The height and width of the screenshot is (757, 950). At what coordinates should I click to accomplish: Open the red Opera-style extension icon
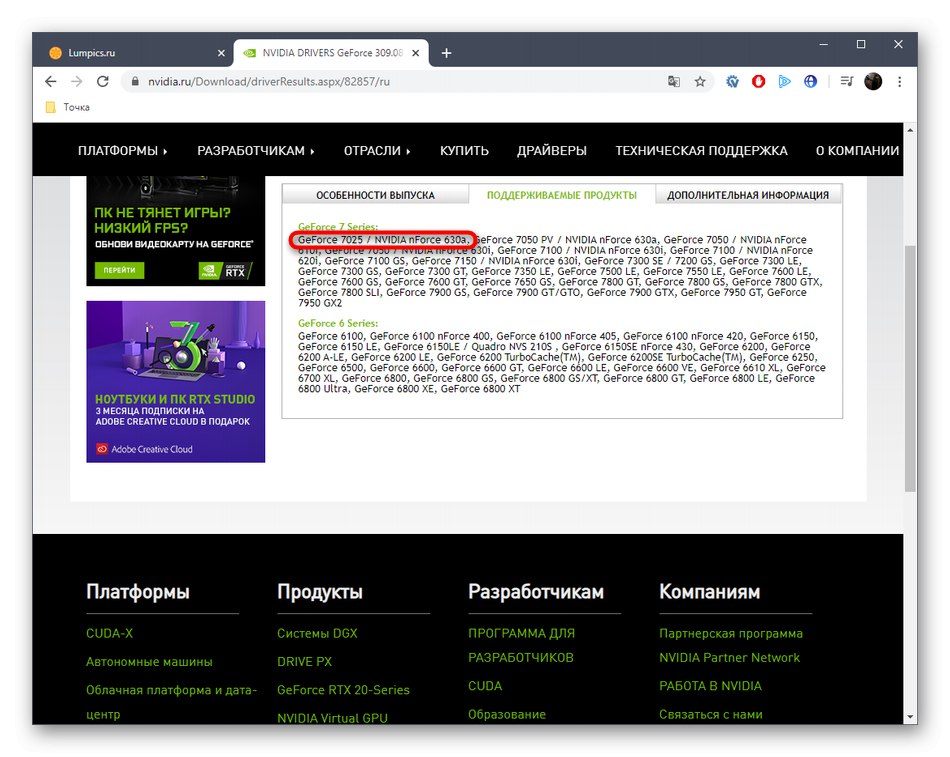coord(759,81)
